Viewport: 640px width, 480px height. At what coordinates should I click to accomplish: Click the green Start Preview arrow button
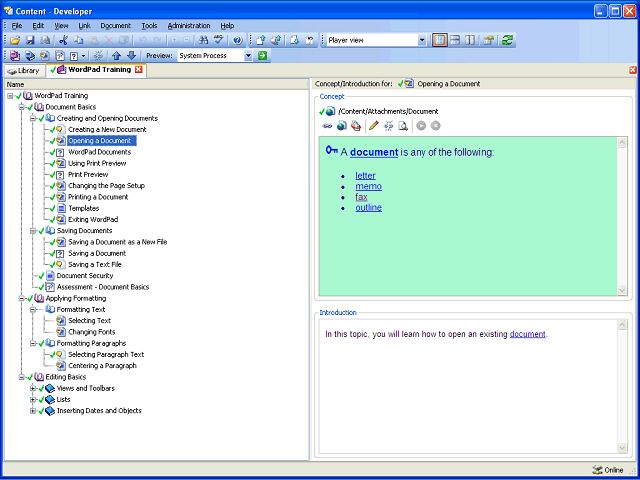(x=262, y=56)
